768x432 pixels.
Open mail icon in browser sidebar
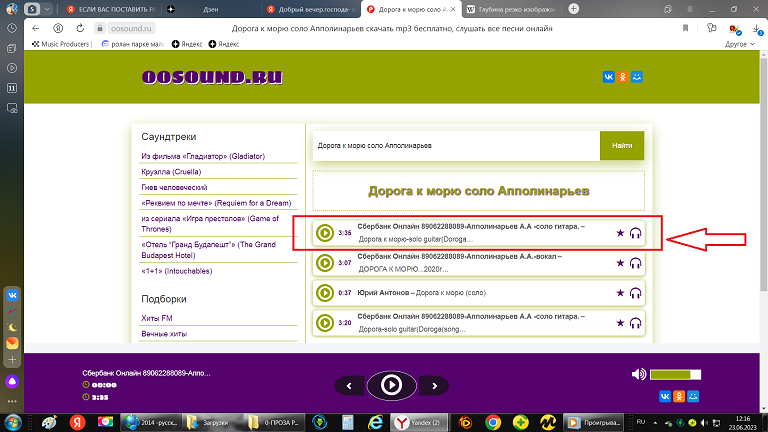click(12, 343)
